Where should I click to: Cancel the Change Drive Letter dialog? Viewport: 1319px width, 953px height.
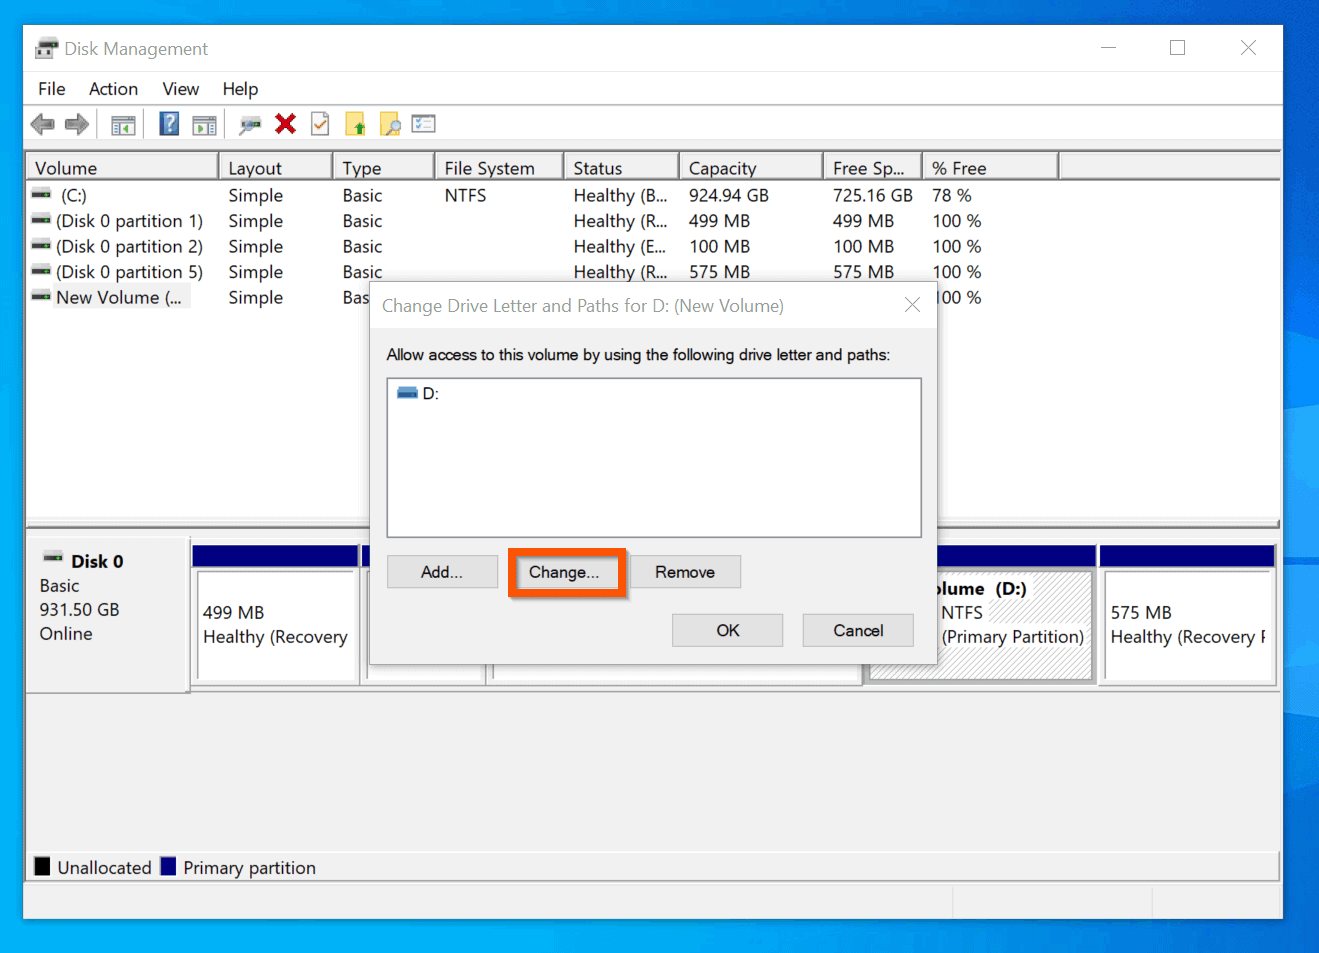[857, 630]
